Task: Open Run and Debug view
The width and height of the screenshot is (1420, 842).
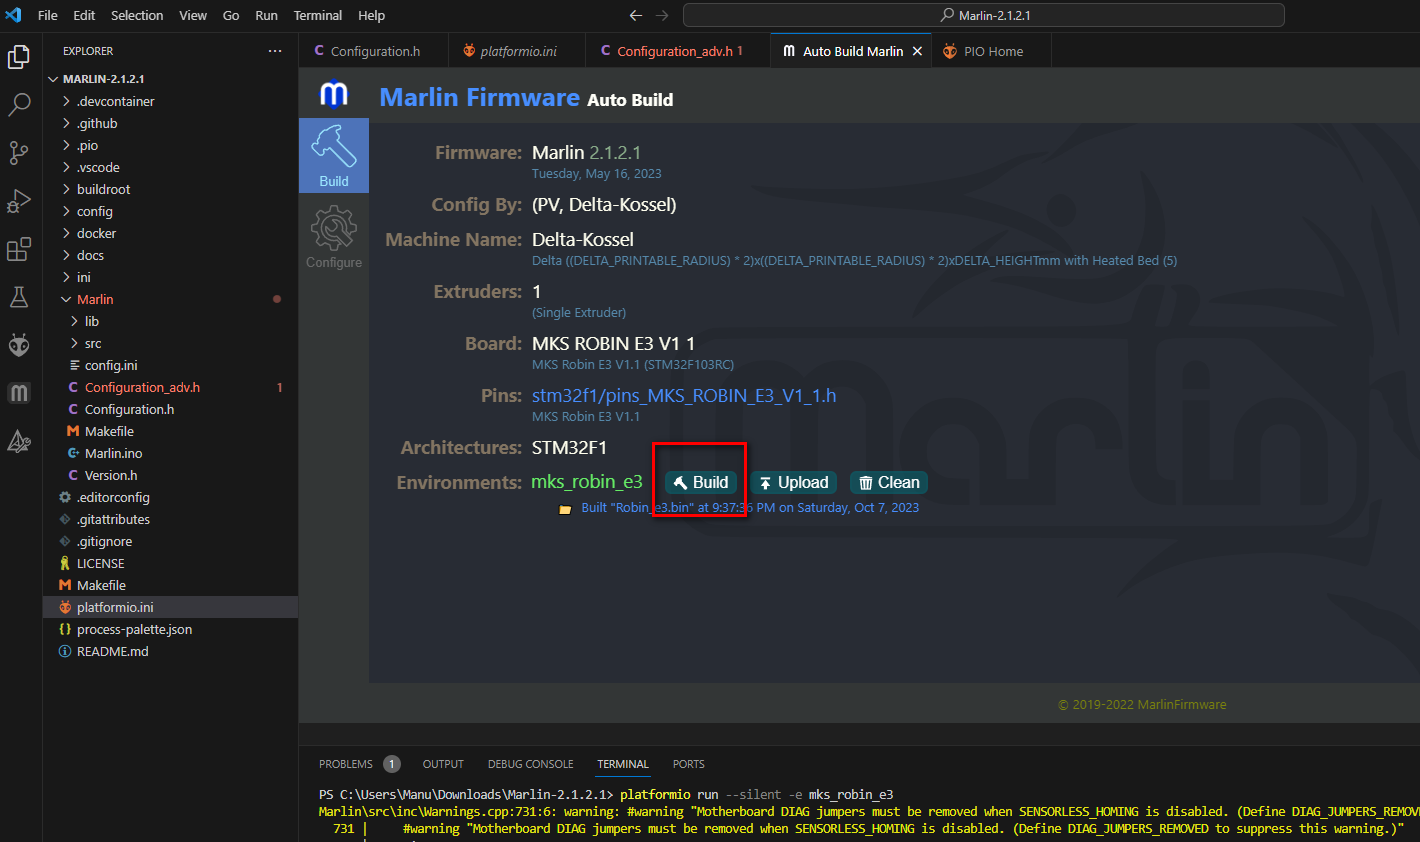Action: pos(19,200)
